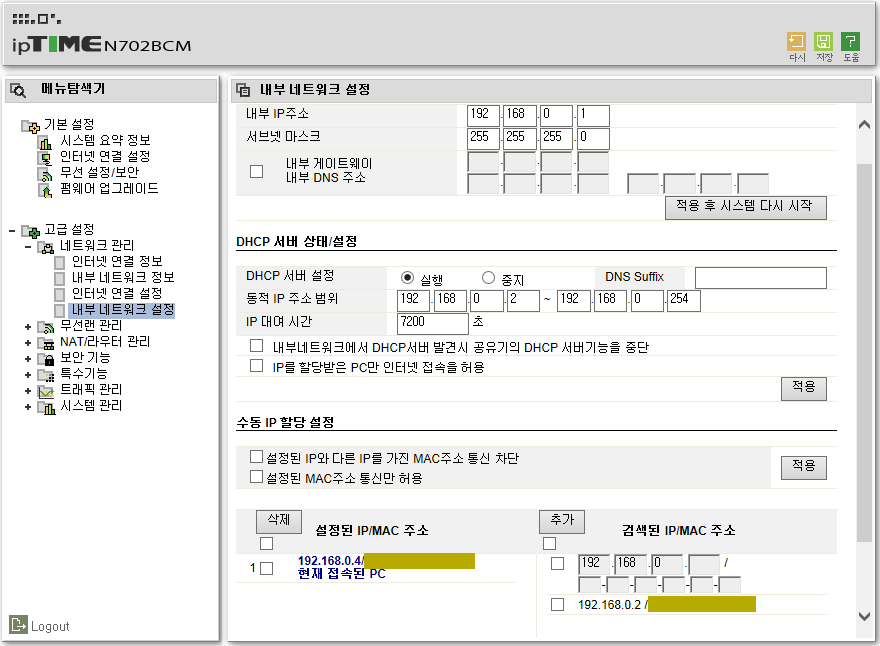Expand the NAT/라우터 관리 tree node
The image size is (880, 646).
click(x=28, y=342)
